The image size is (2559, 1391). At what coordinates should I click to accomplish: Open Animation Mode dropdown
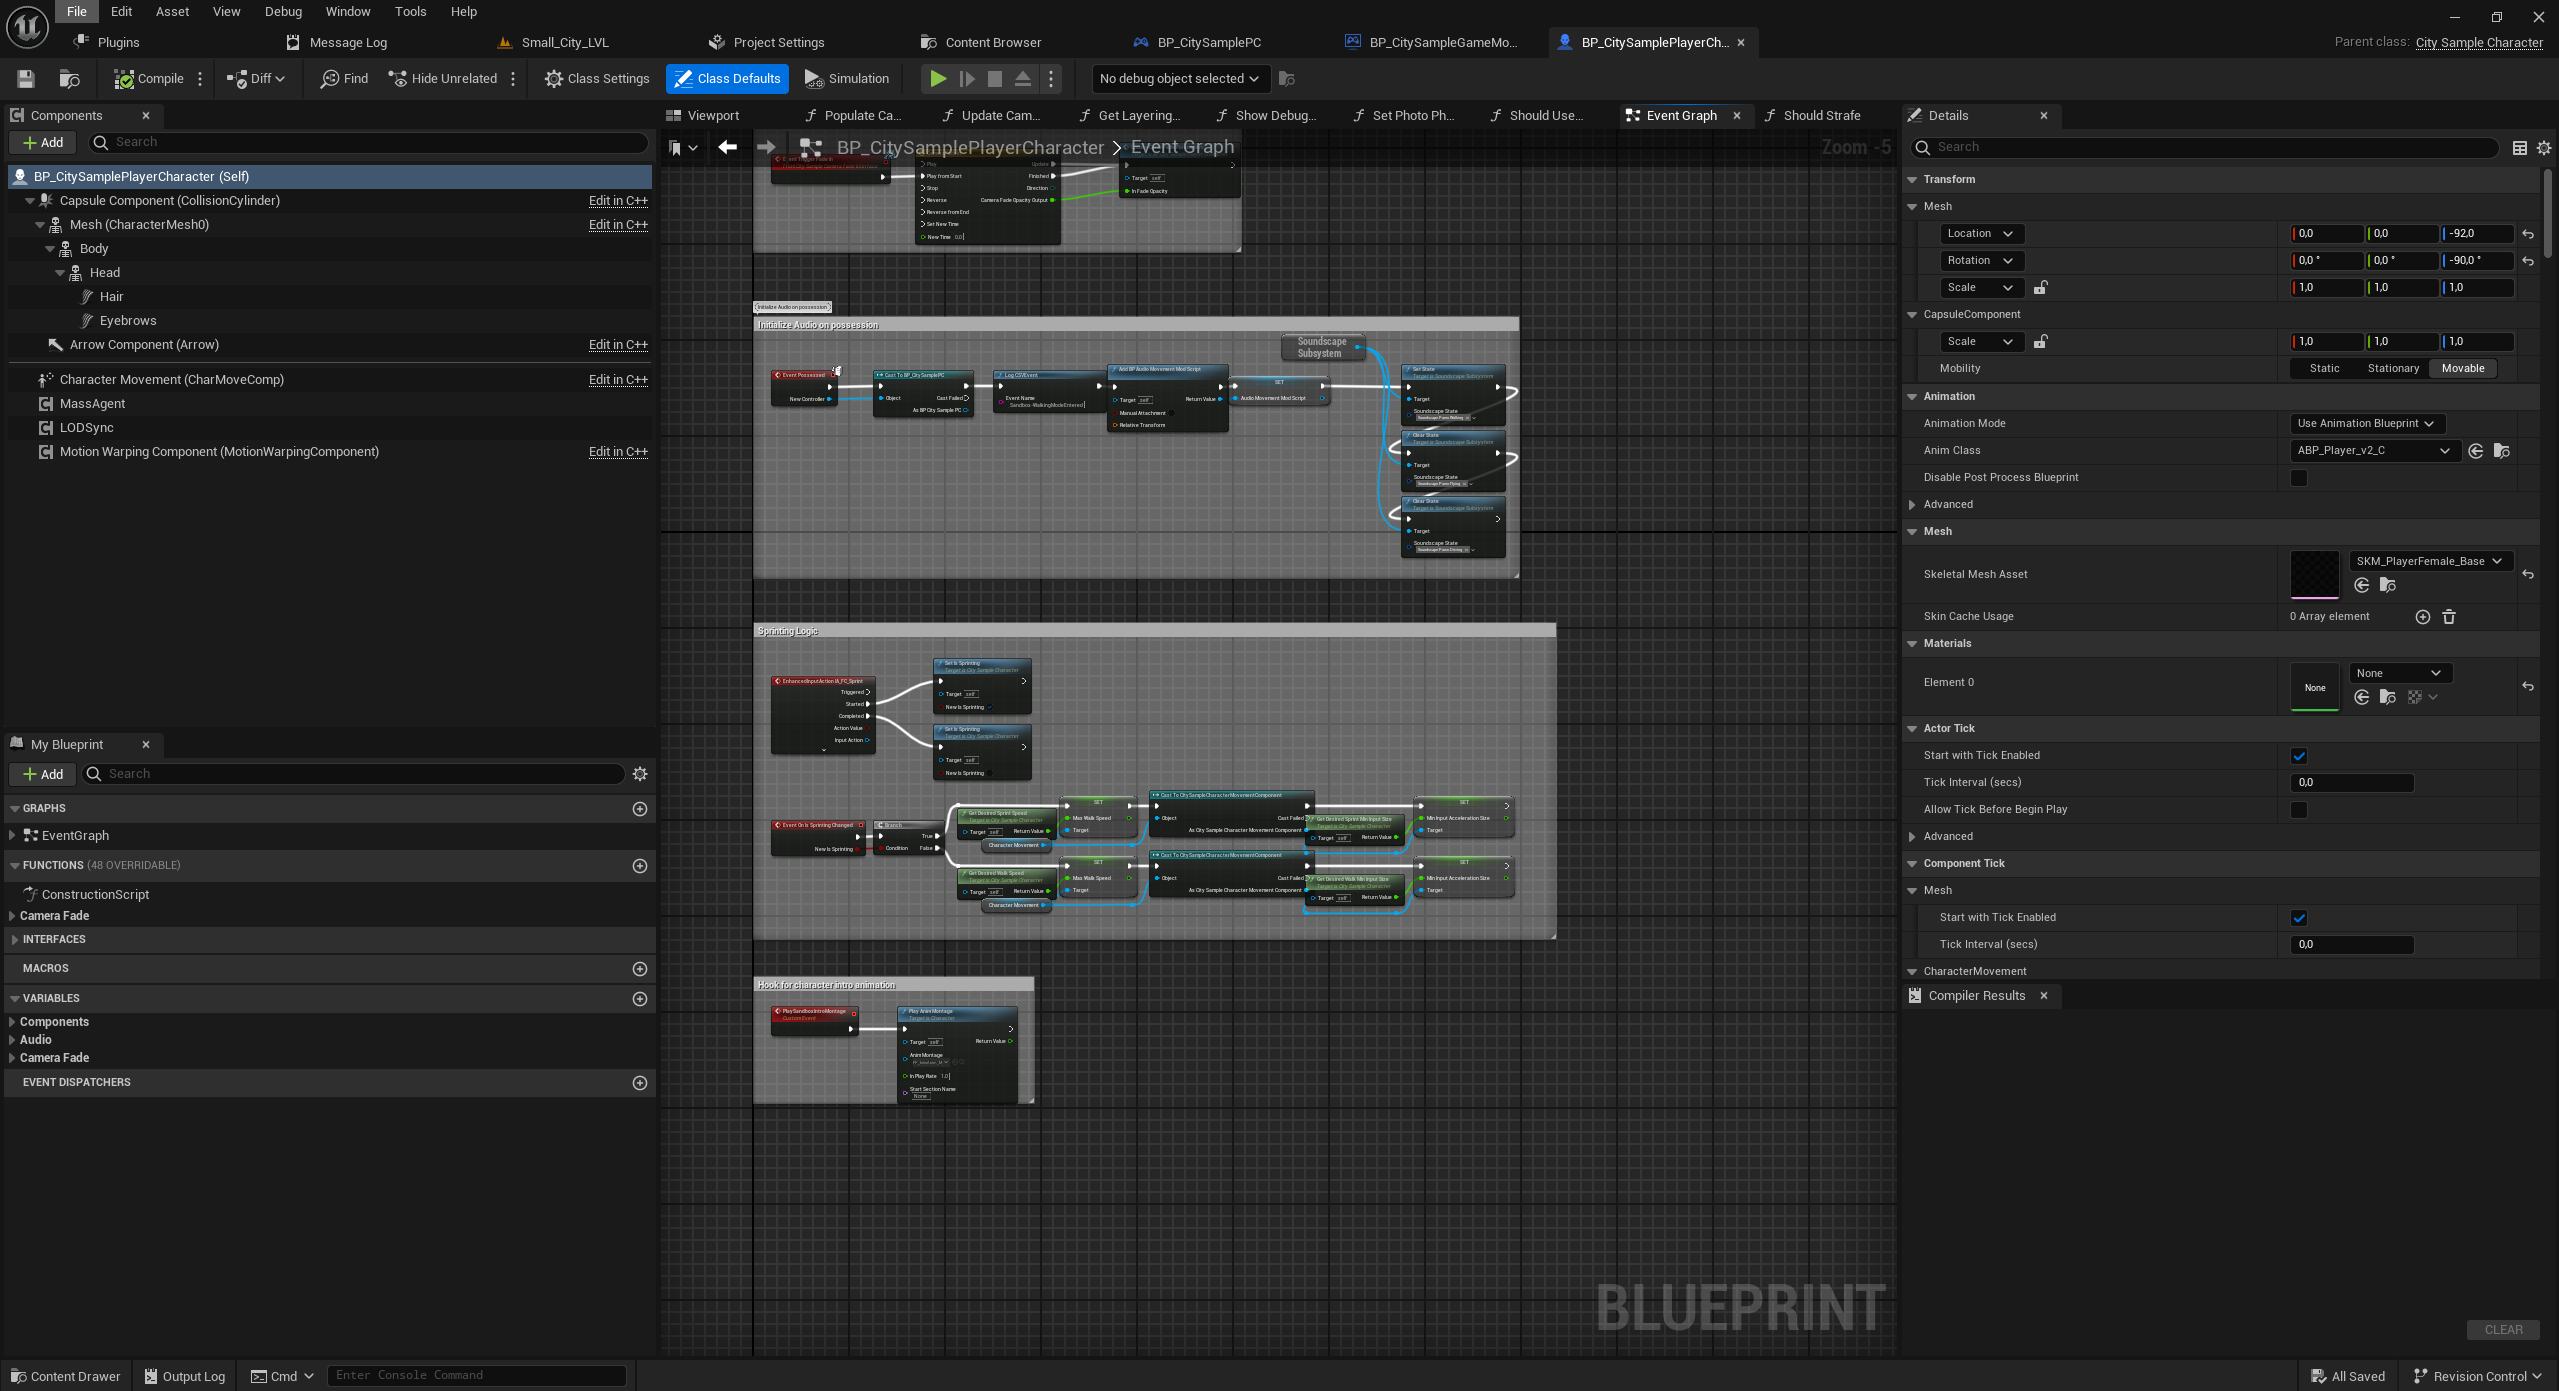(x=2366, y=424)
